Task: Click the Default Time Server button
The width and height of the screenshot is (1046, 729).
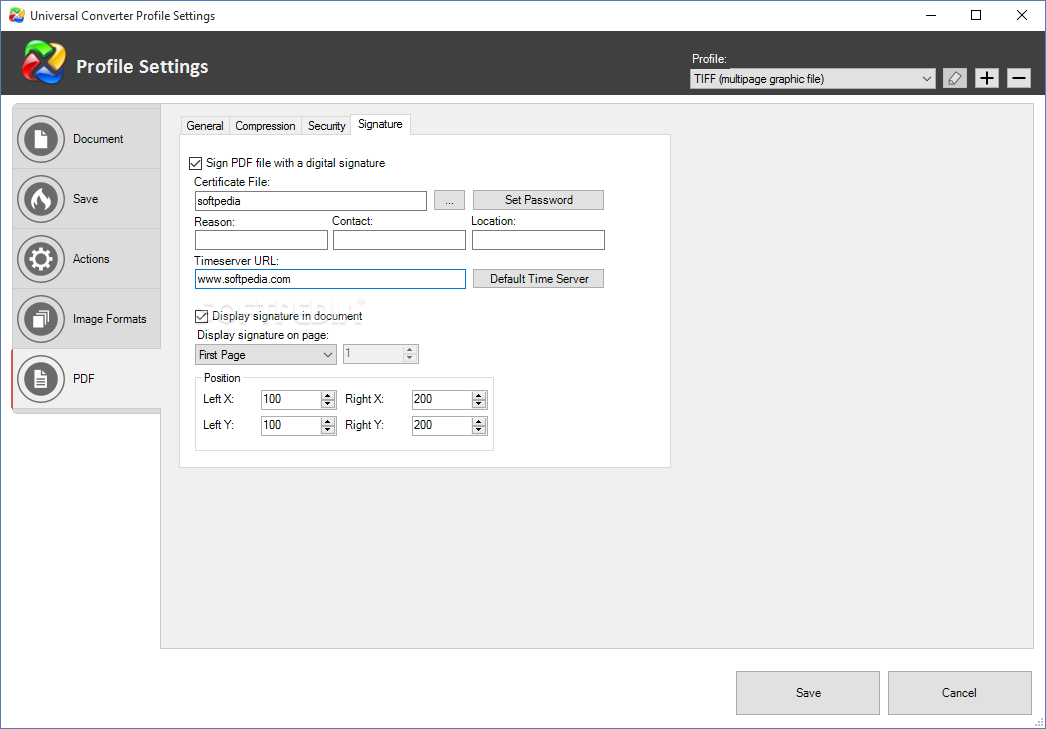Action: pyautogui.click(x=538, y=279)
